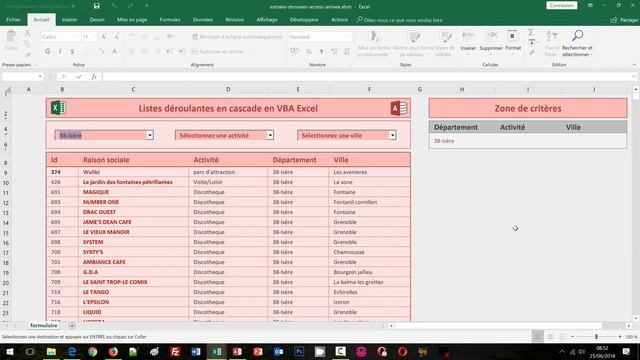The image size is (640, 360).
Task: Underline text with the S button
Action: coord(72,51)
